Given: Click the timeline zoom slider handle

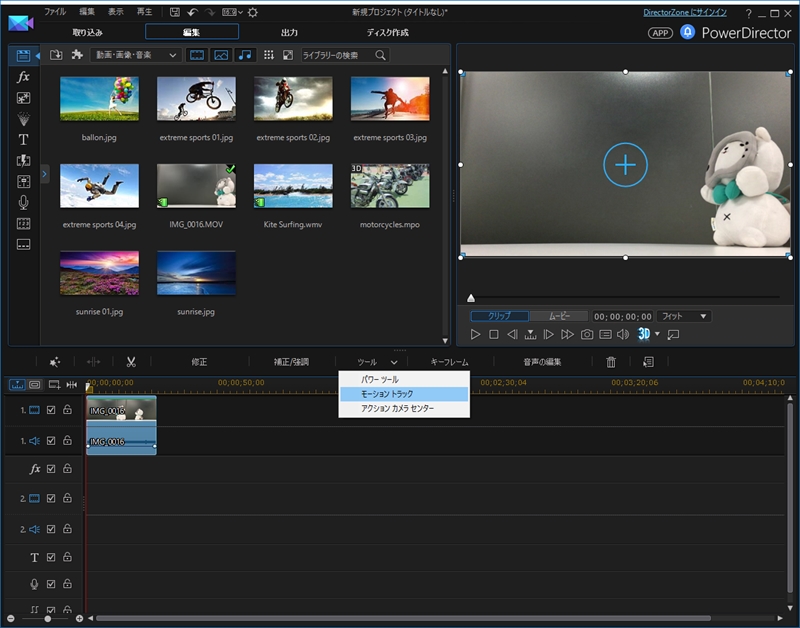Looking at the screenshot, I should click(x=47, y=619).
